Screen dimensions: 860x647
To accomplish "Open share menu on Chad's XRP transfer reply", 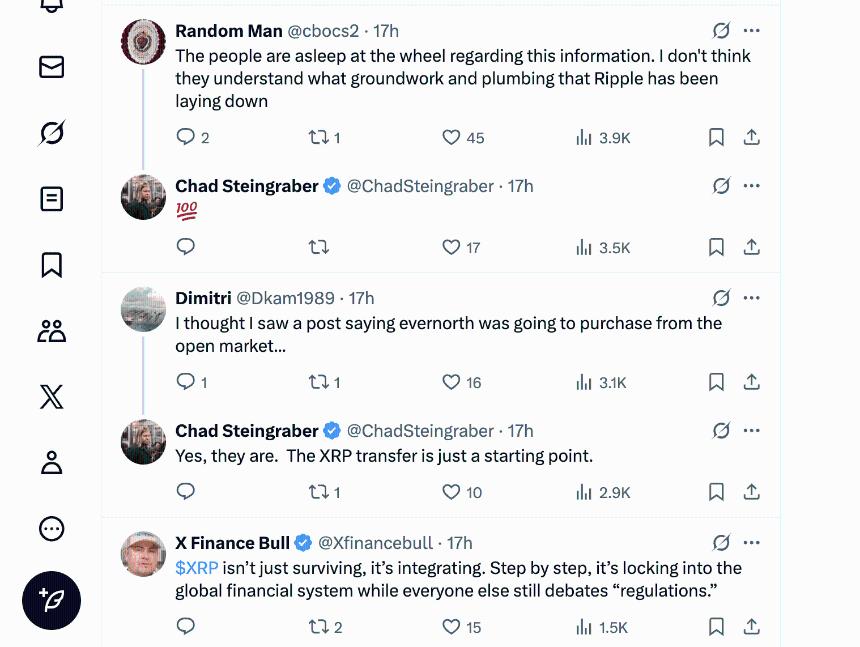I will 752,492.
